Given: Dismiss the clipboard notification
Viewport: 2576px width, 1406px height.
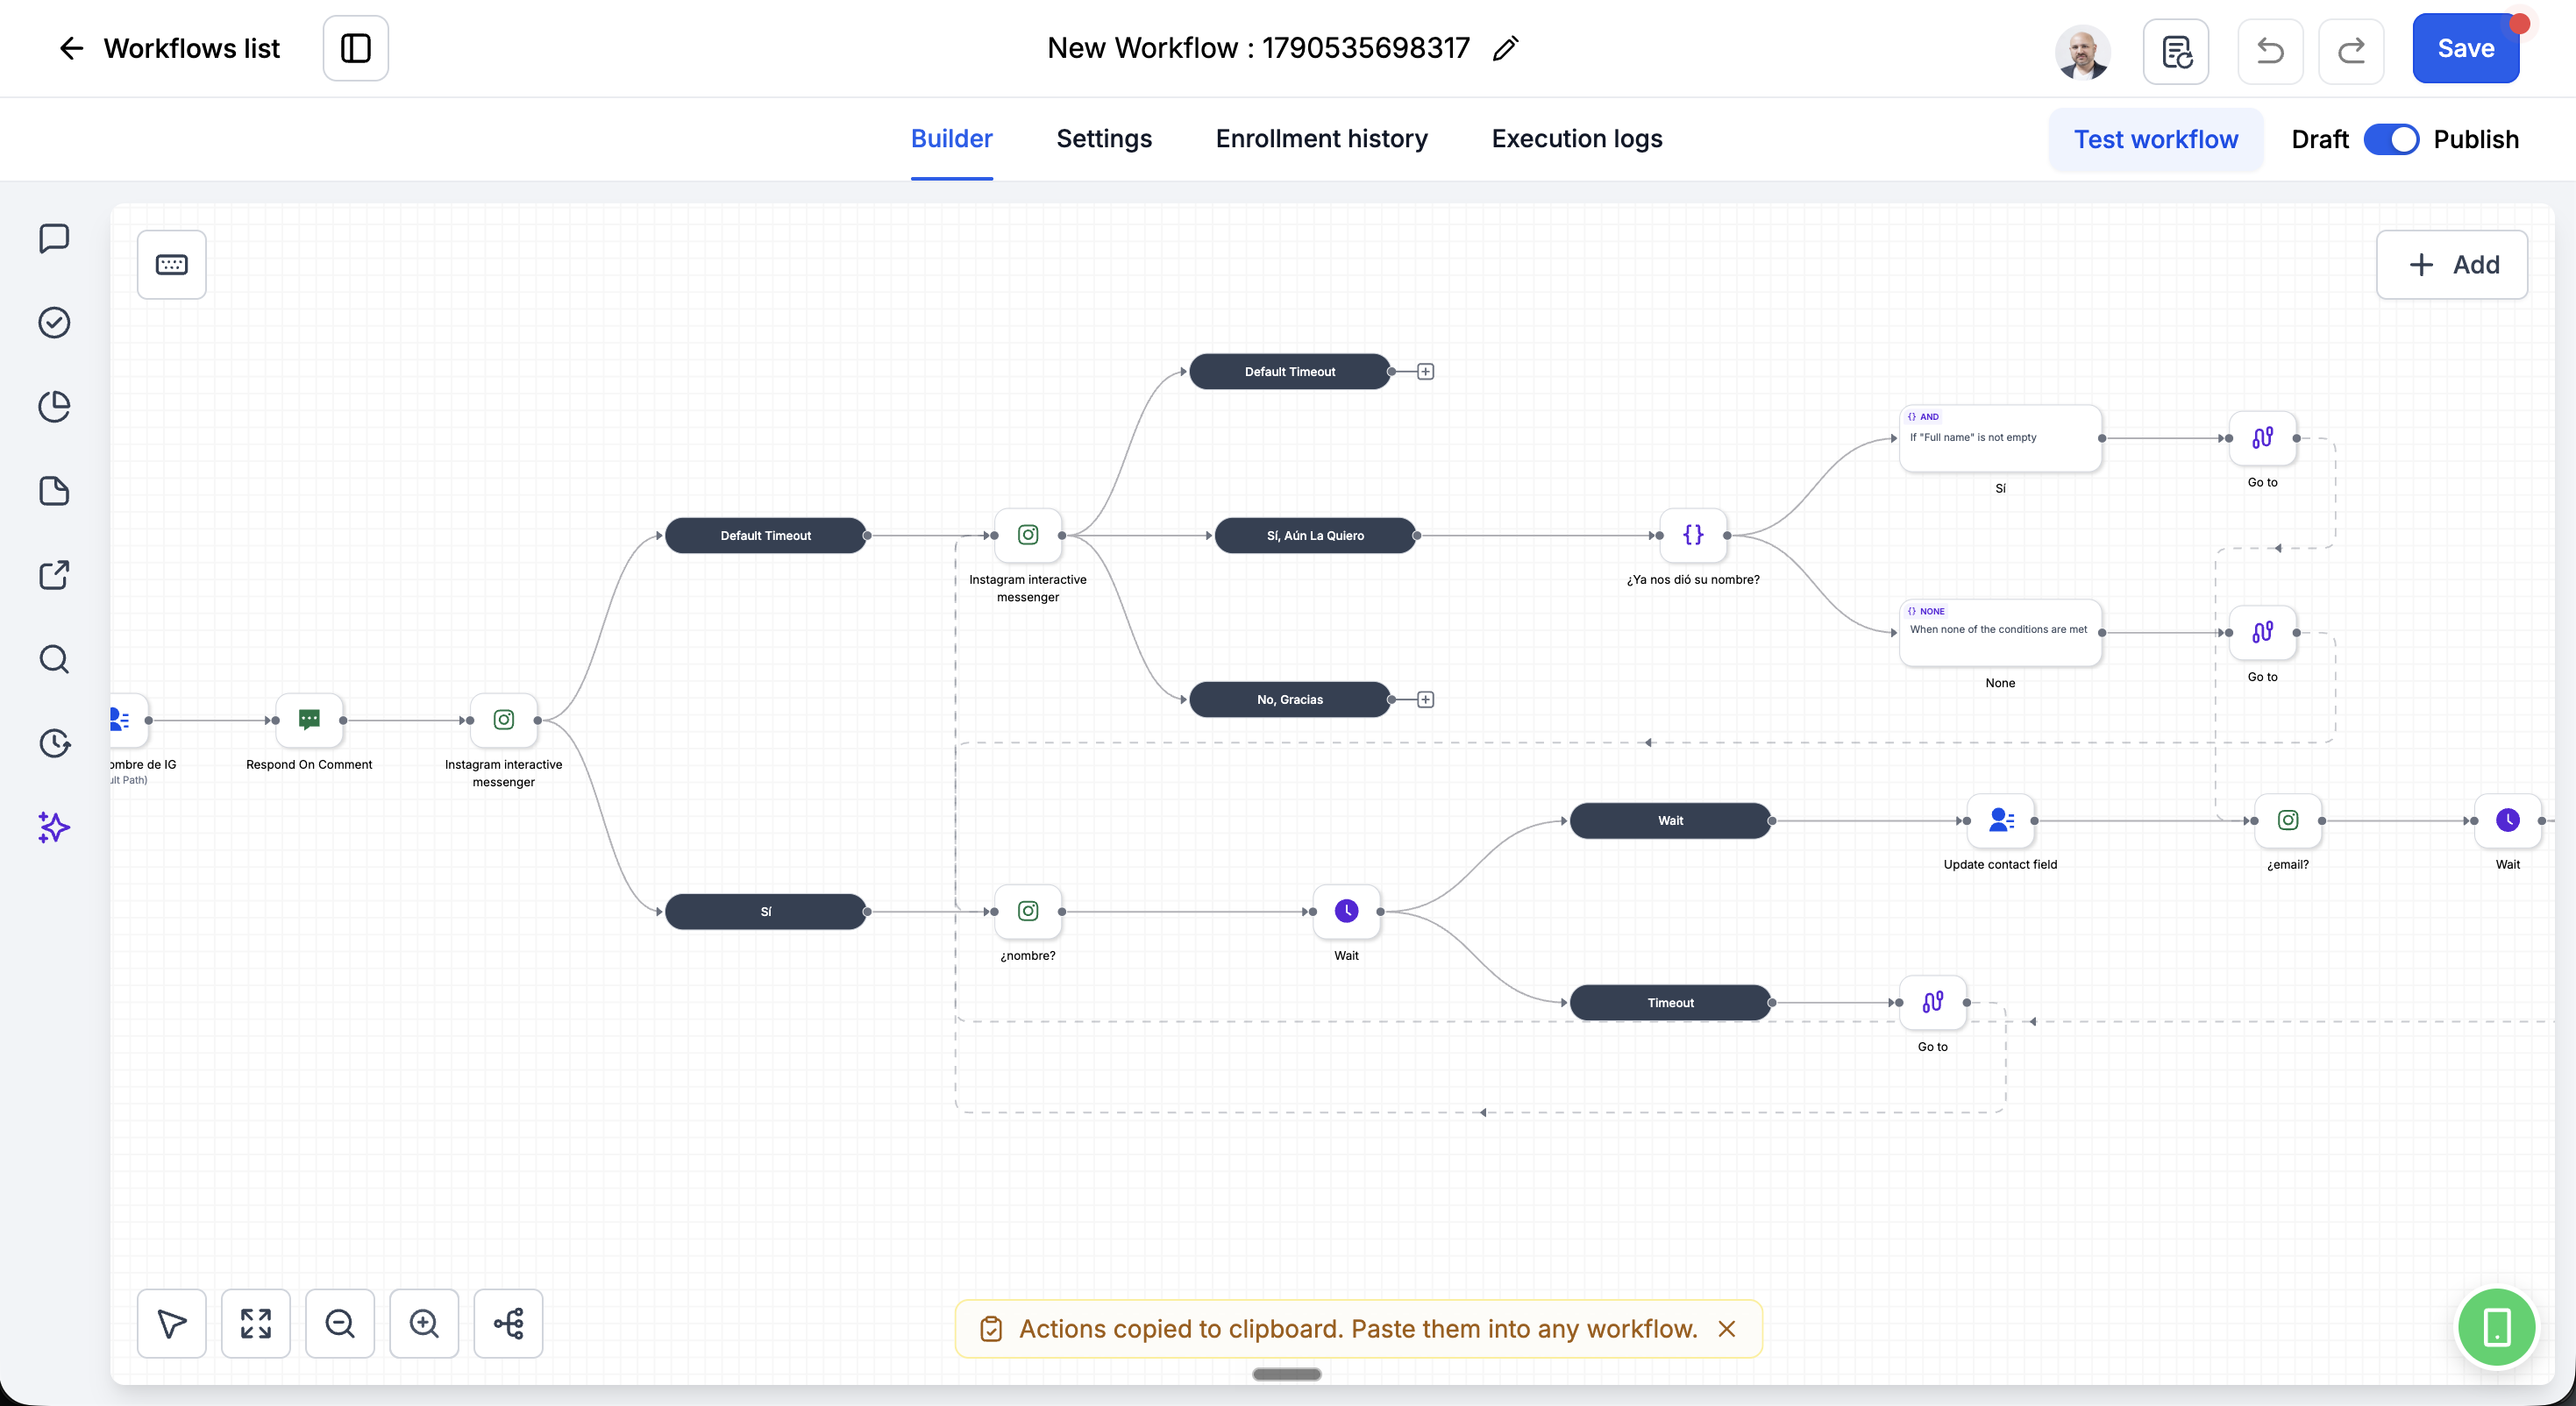Looking at the screenshot, I should click(1726, 1329).
